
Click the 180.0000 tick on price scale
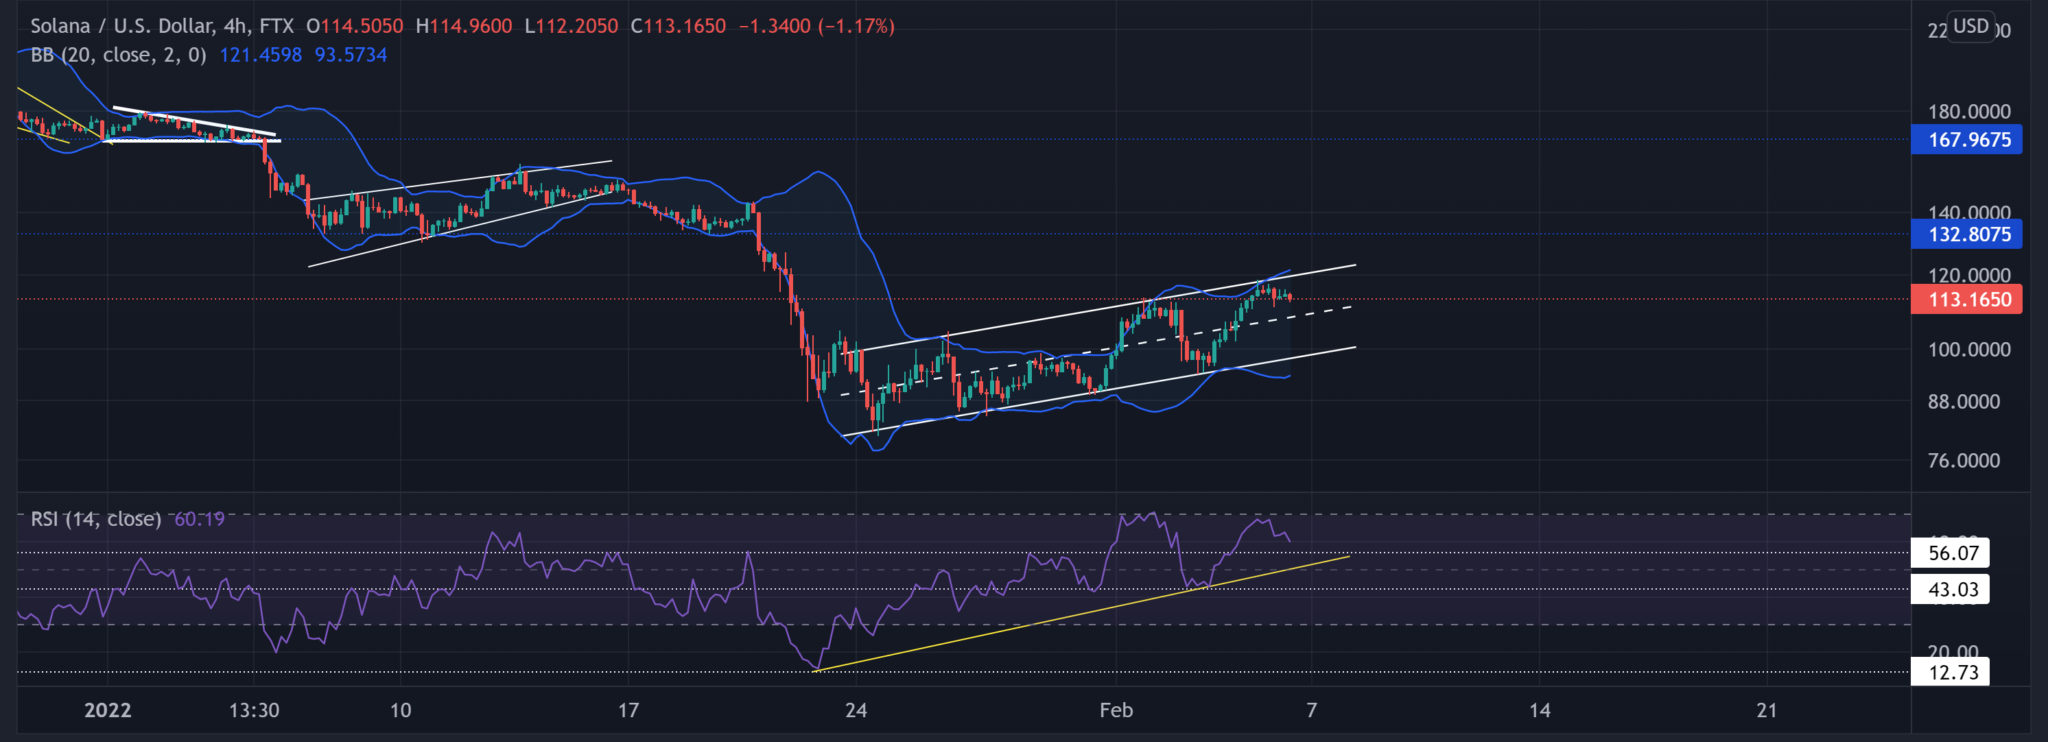[x=1968, y=112]
